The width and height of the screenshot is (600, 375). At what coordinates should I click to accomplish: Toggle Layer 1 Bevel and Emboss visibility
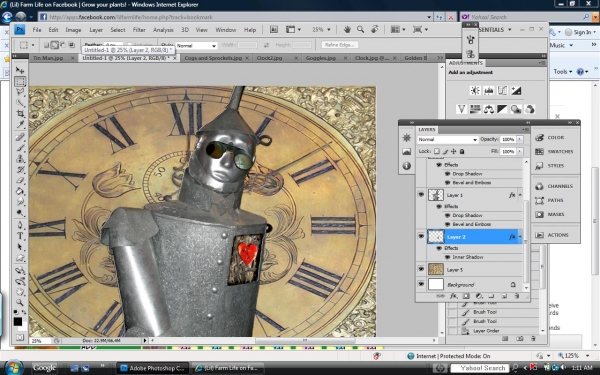tap(447, 224)
